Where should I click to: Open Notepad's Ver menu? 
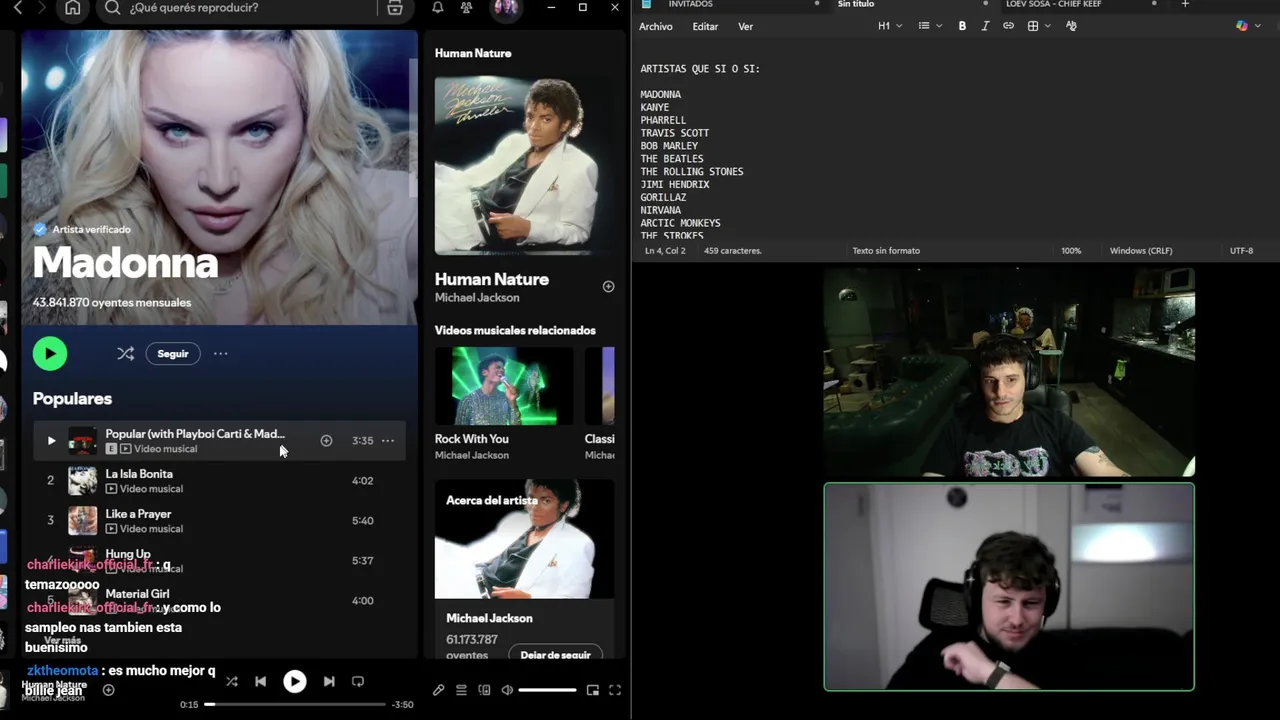coord(746,27)
